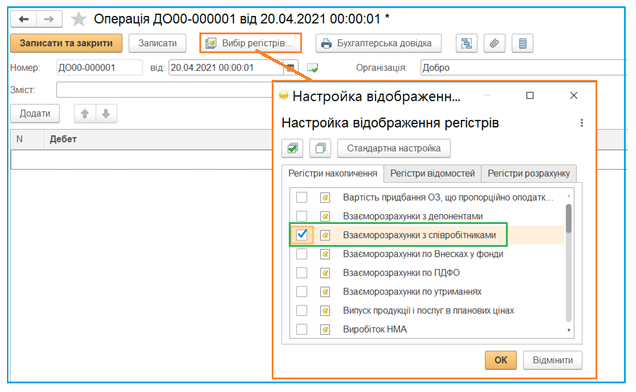Image resolution: width=636 pixels, height=392 pixels.
Task: Check all registers in settings dialog
Action: pos(292,148)
